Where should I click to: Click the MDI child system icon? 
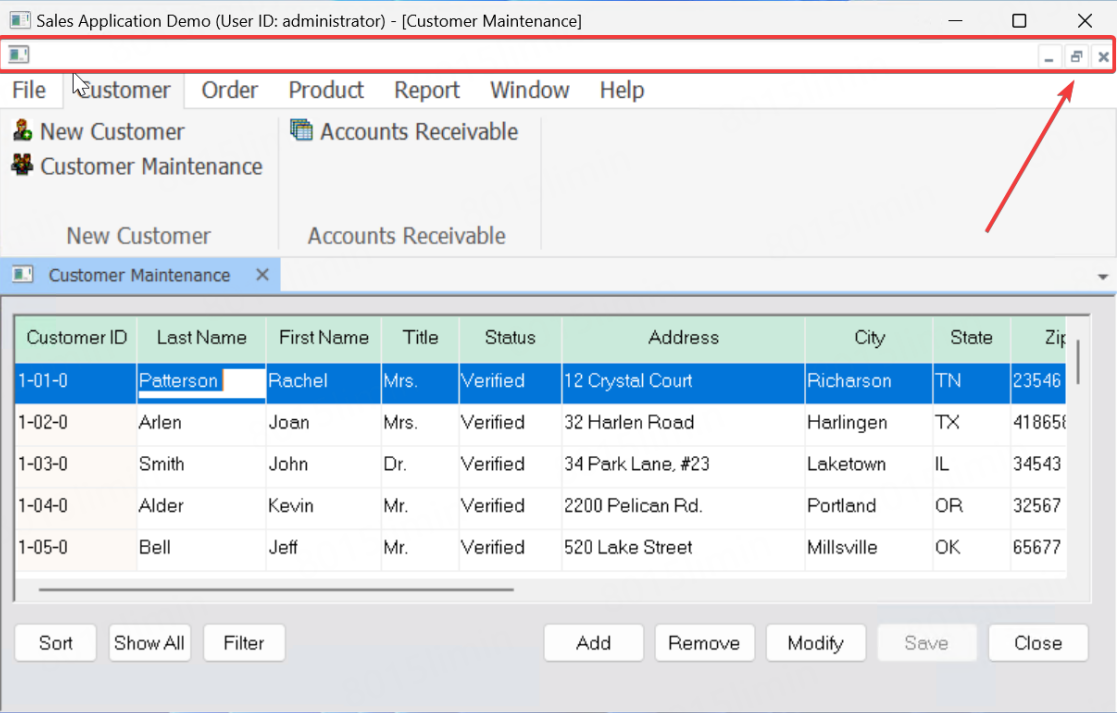point(18,55)
